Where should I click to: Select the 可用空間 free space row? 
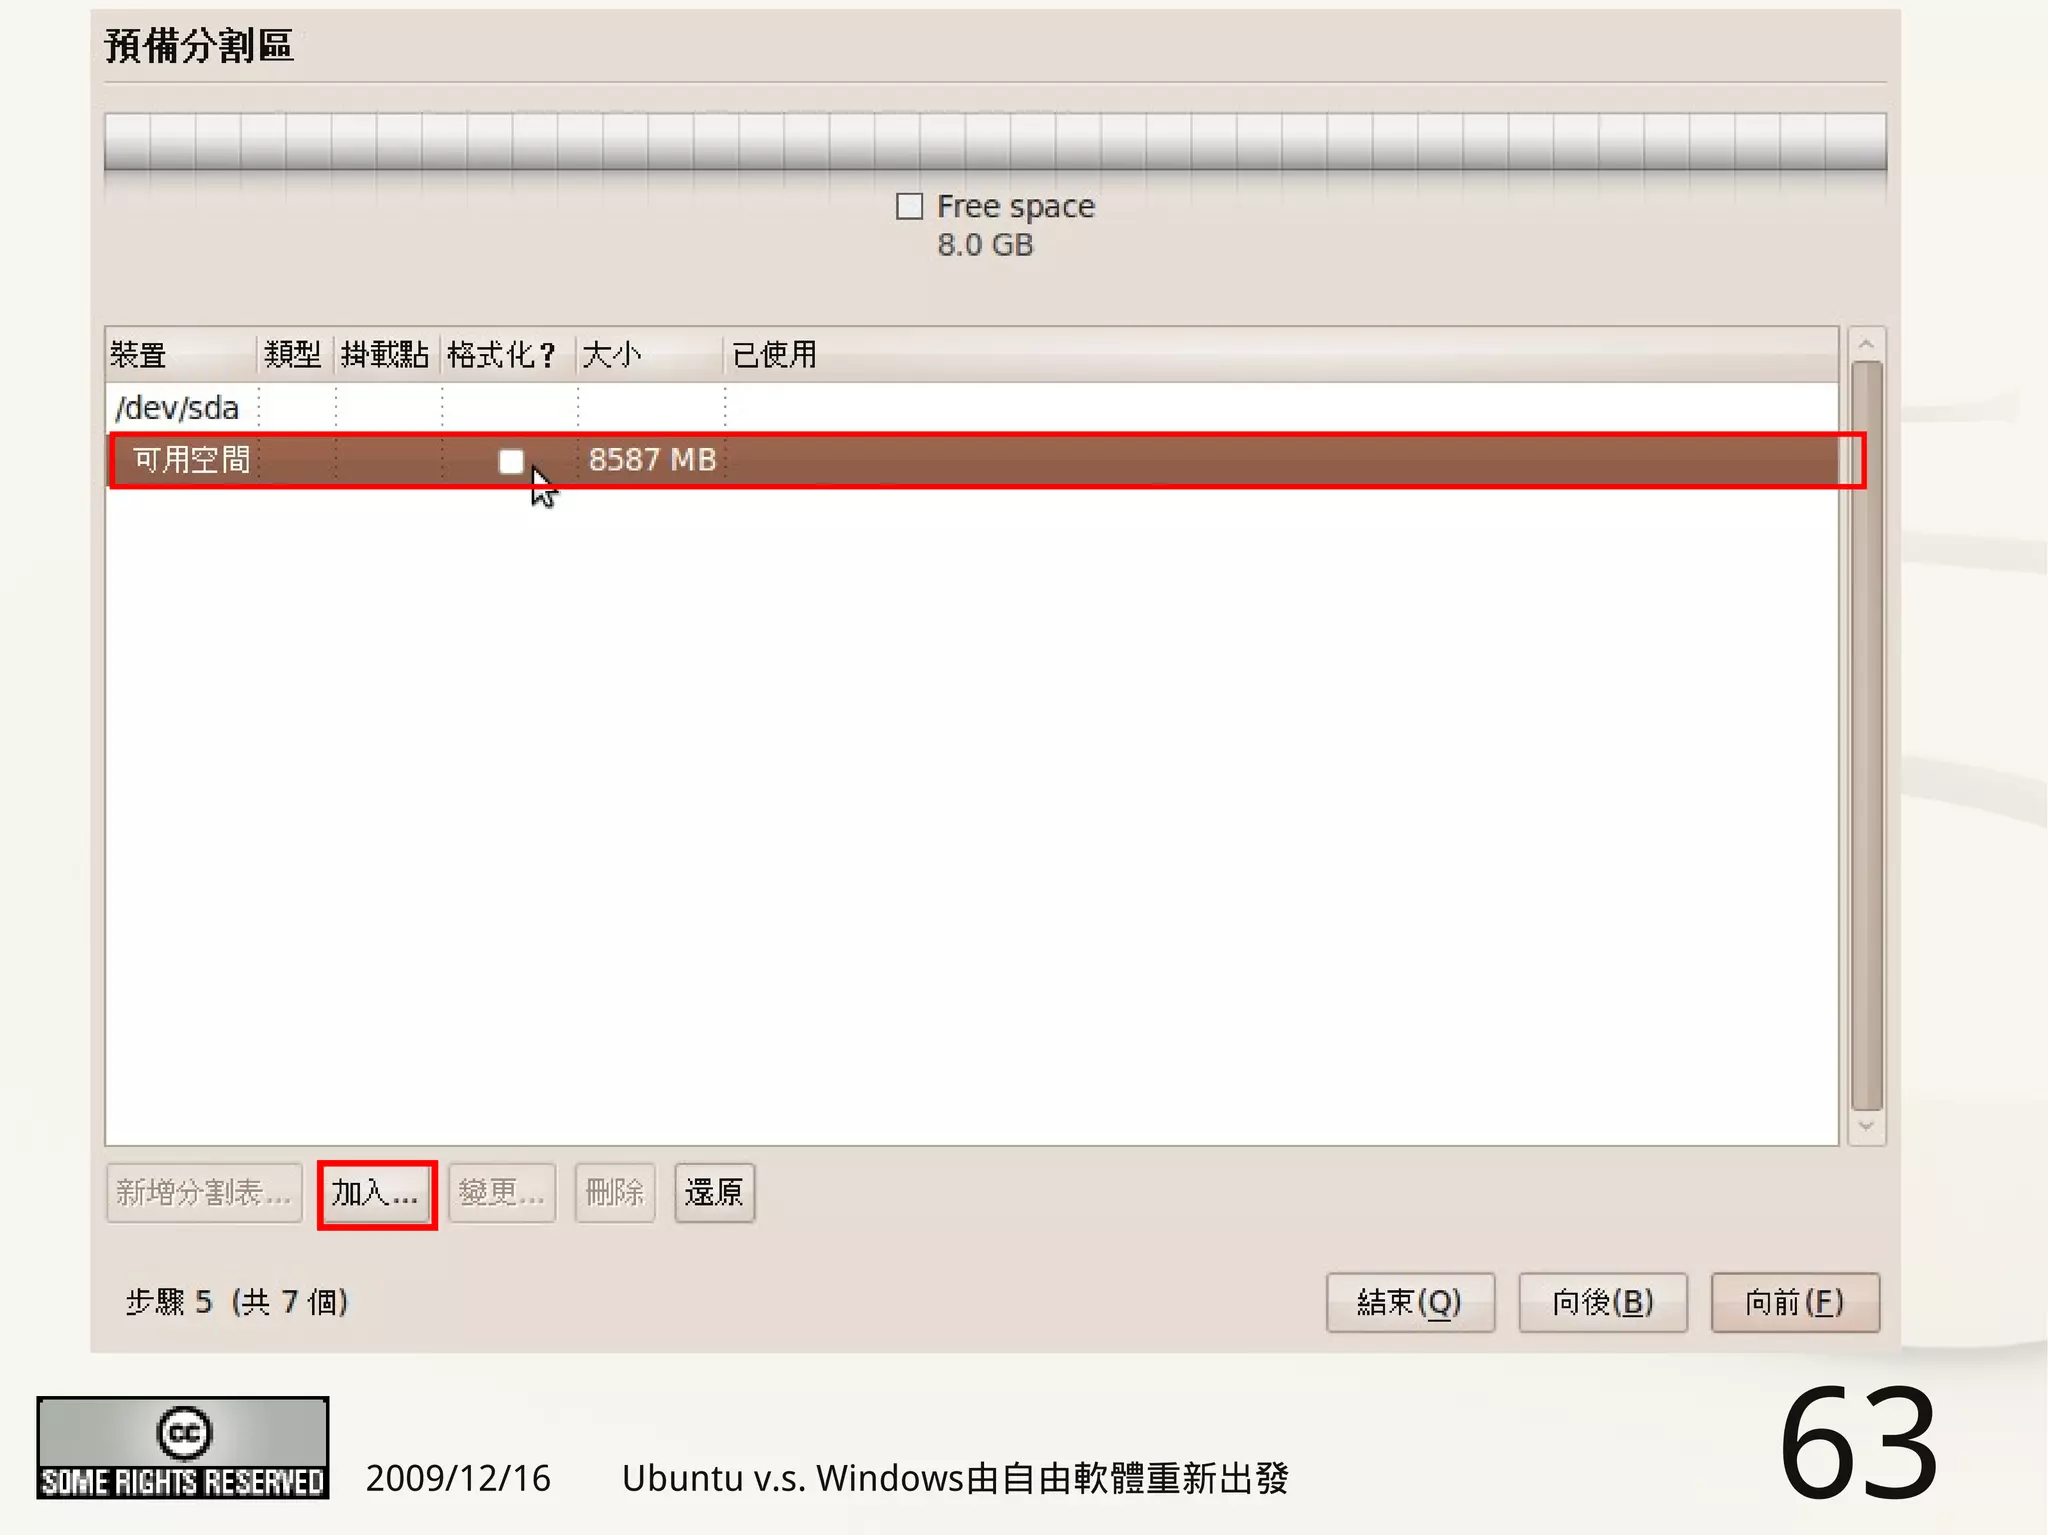[972, 460]
